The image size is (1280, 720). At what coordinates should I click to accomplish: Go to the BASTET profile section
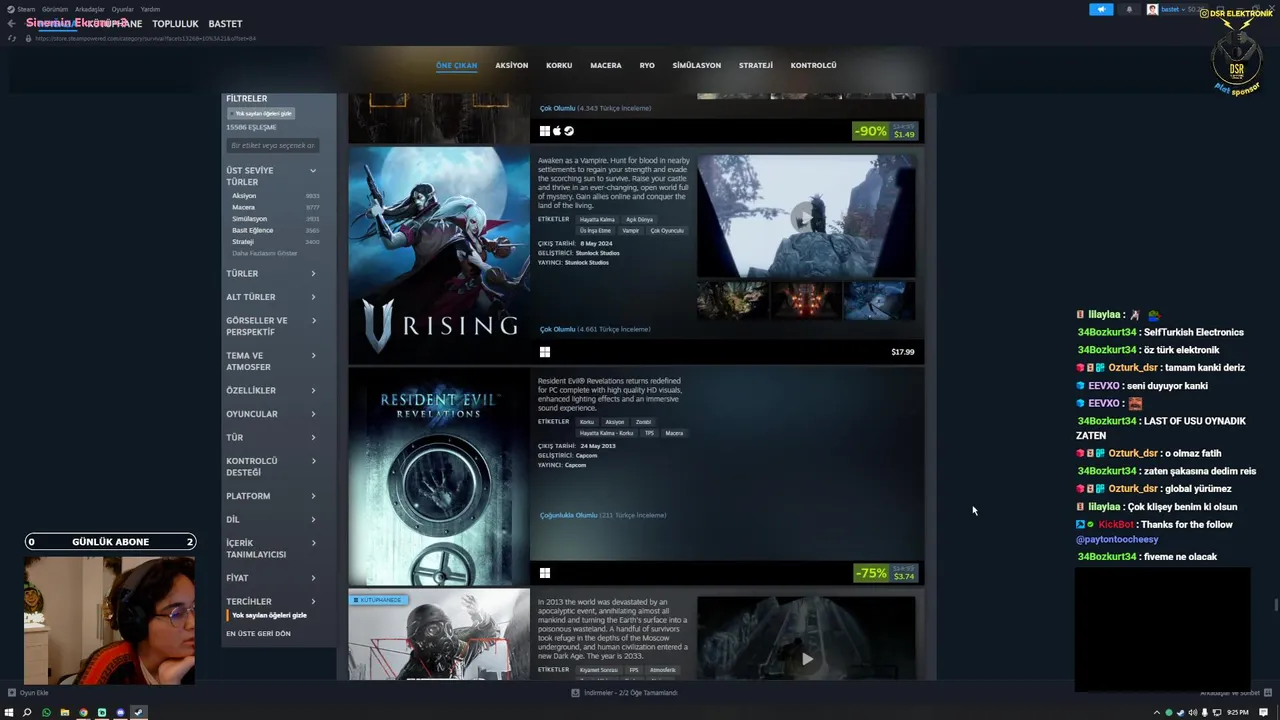[225, 23]
